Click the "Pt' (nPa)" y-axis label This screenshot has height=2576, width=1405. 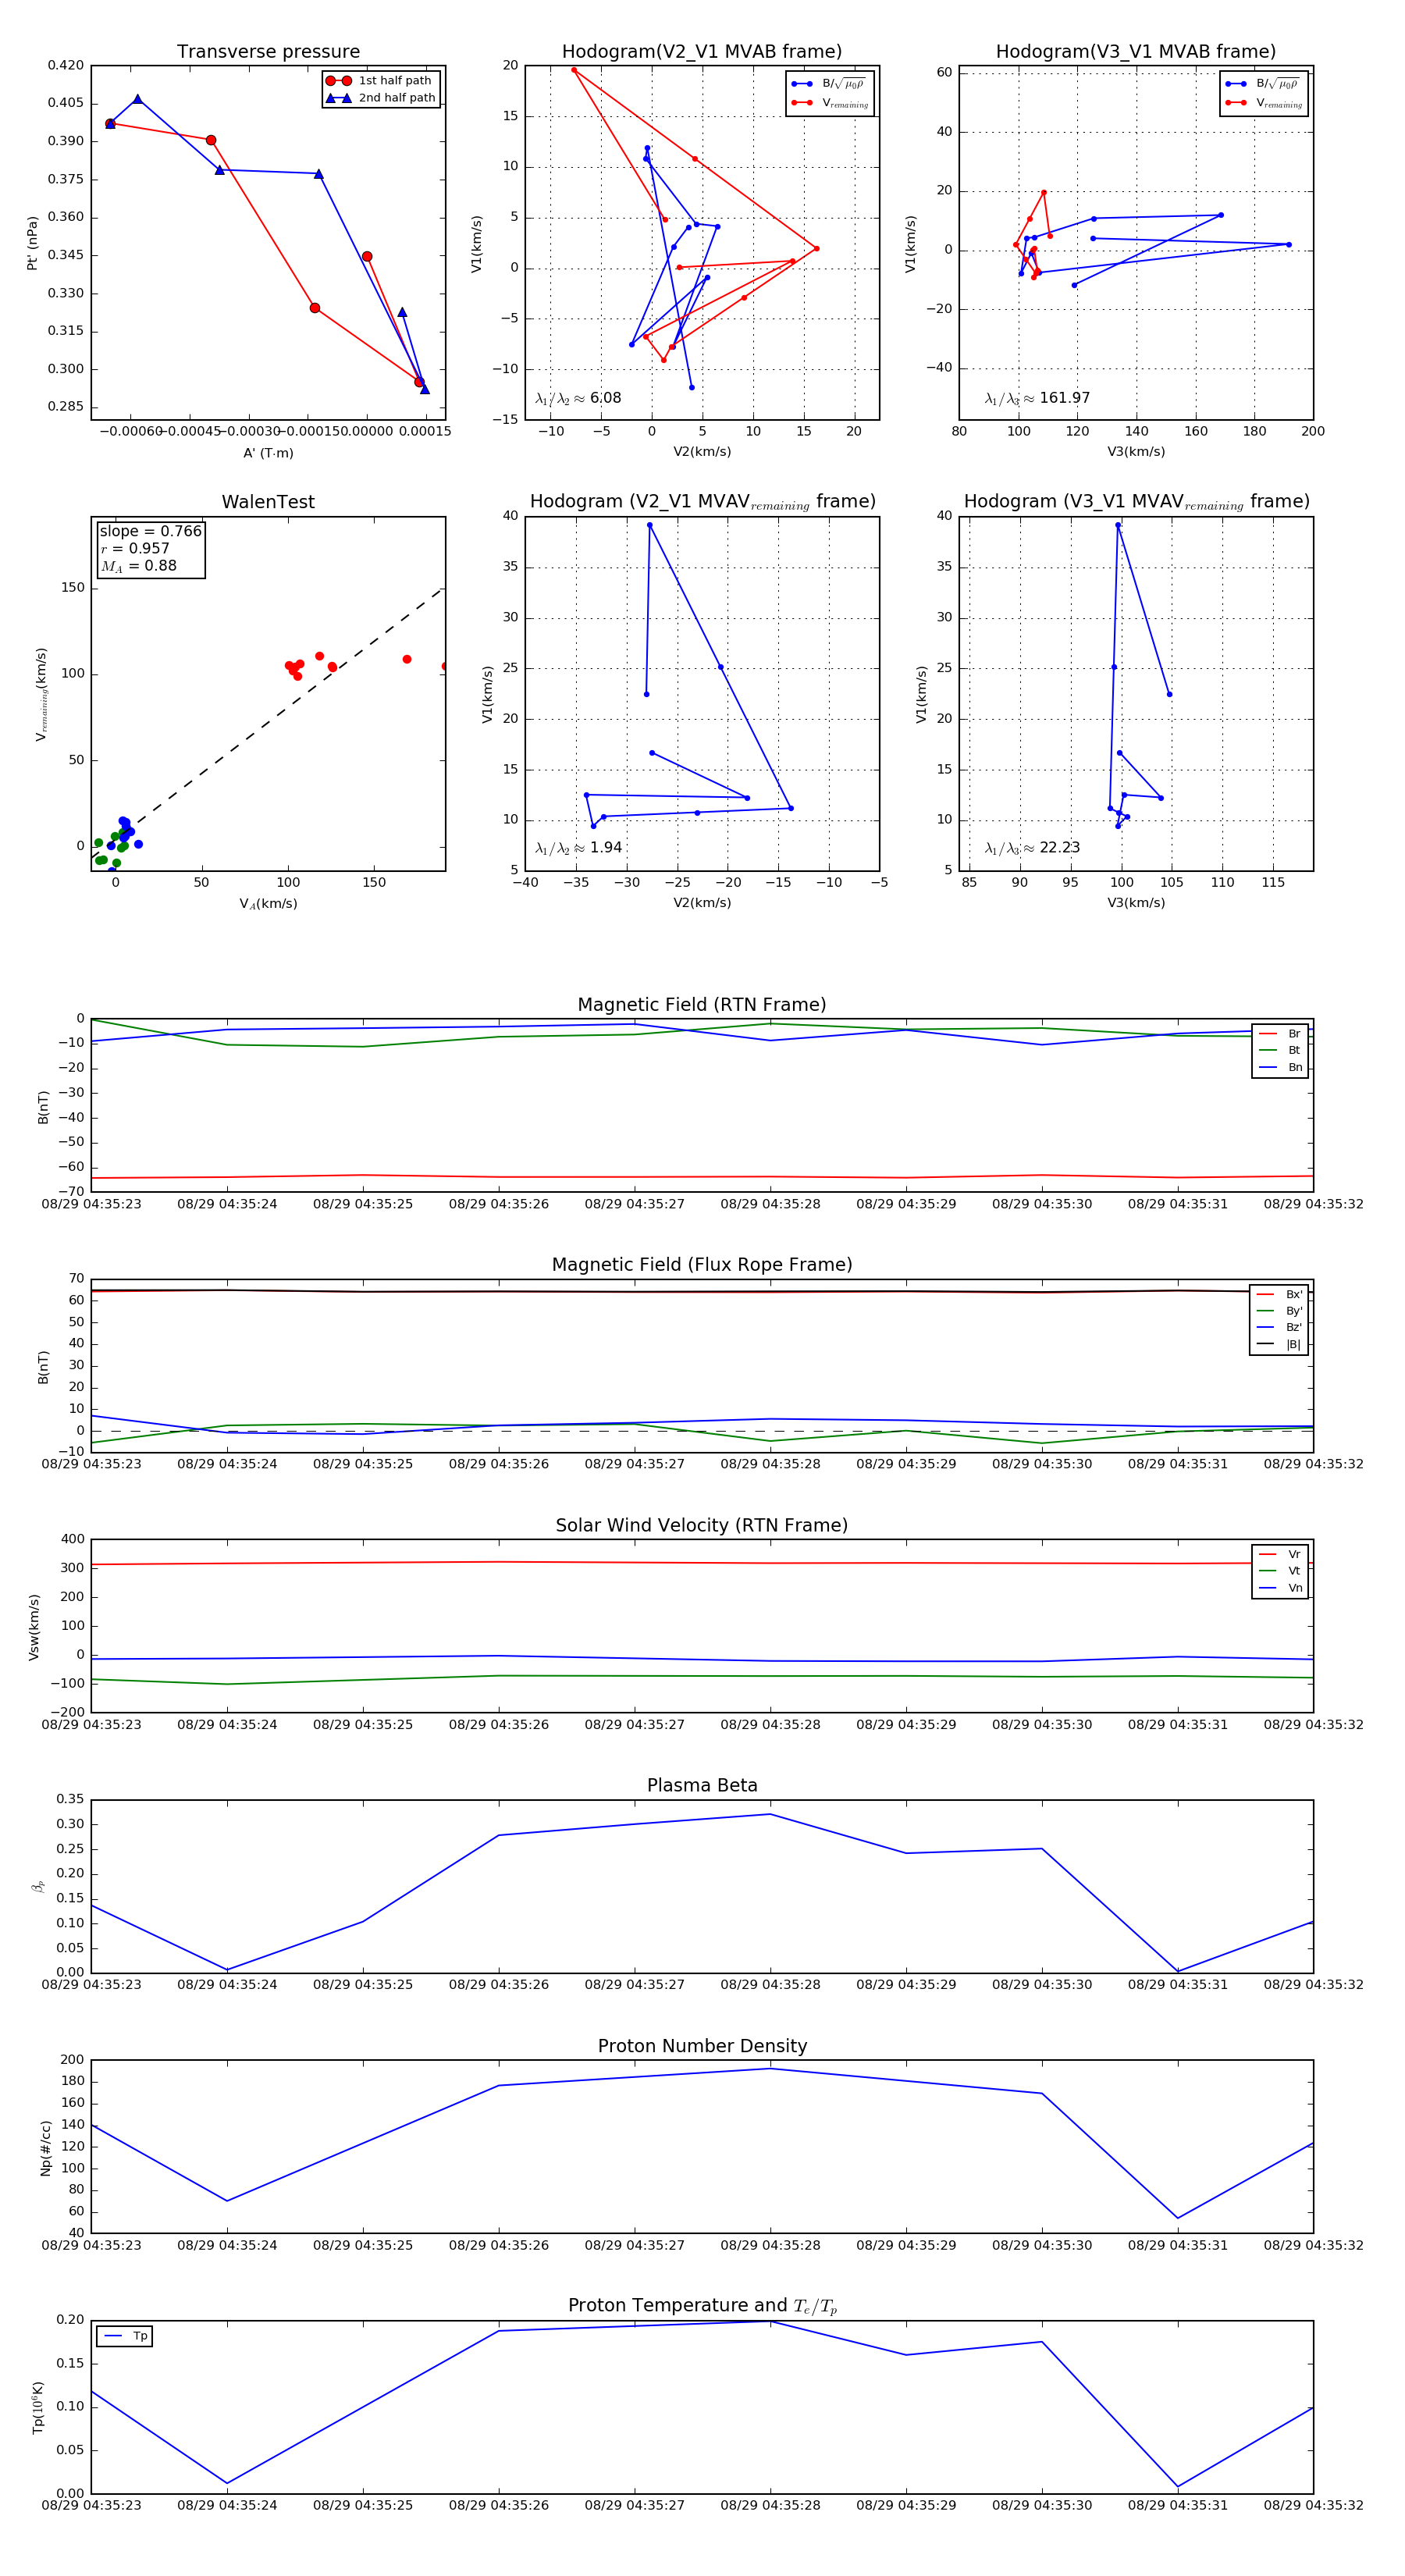point(32,243)
